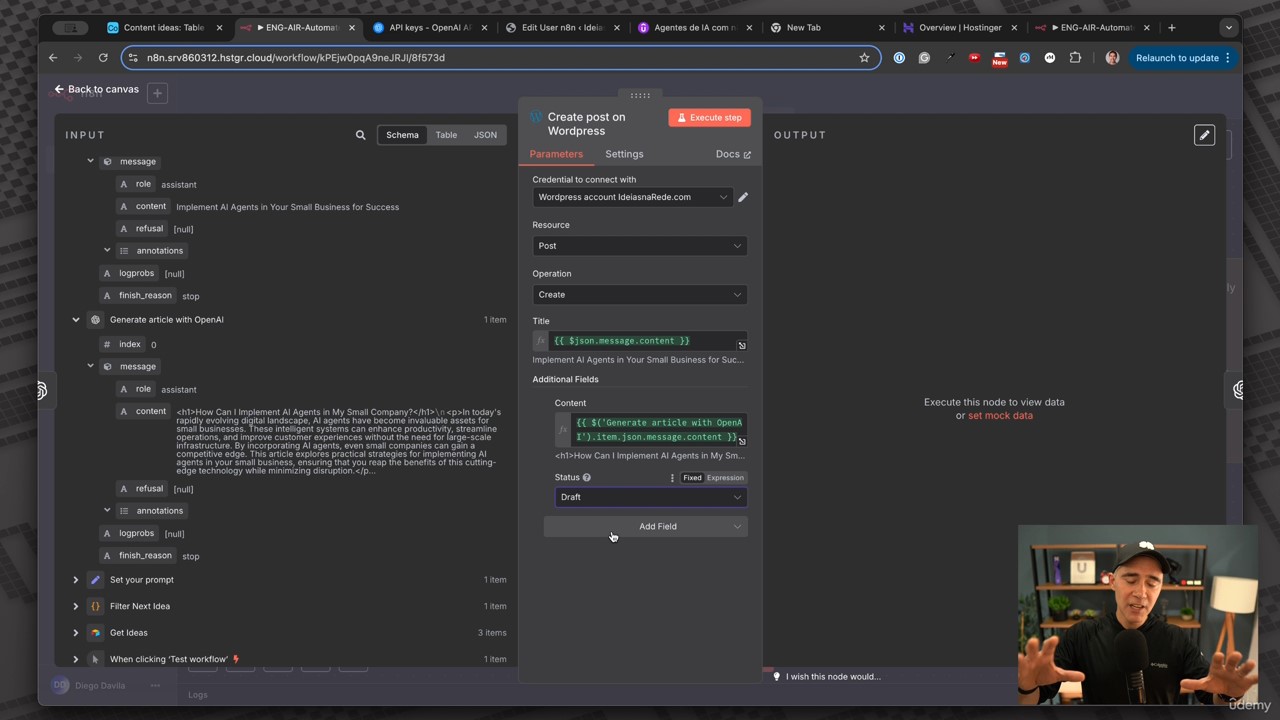The height and width of the screenshot is (720, 1280).
Task: Switch to Agentes de IA com n8n browser tab
Action: click(x=696, y=28)
